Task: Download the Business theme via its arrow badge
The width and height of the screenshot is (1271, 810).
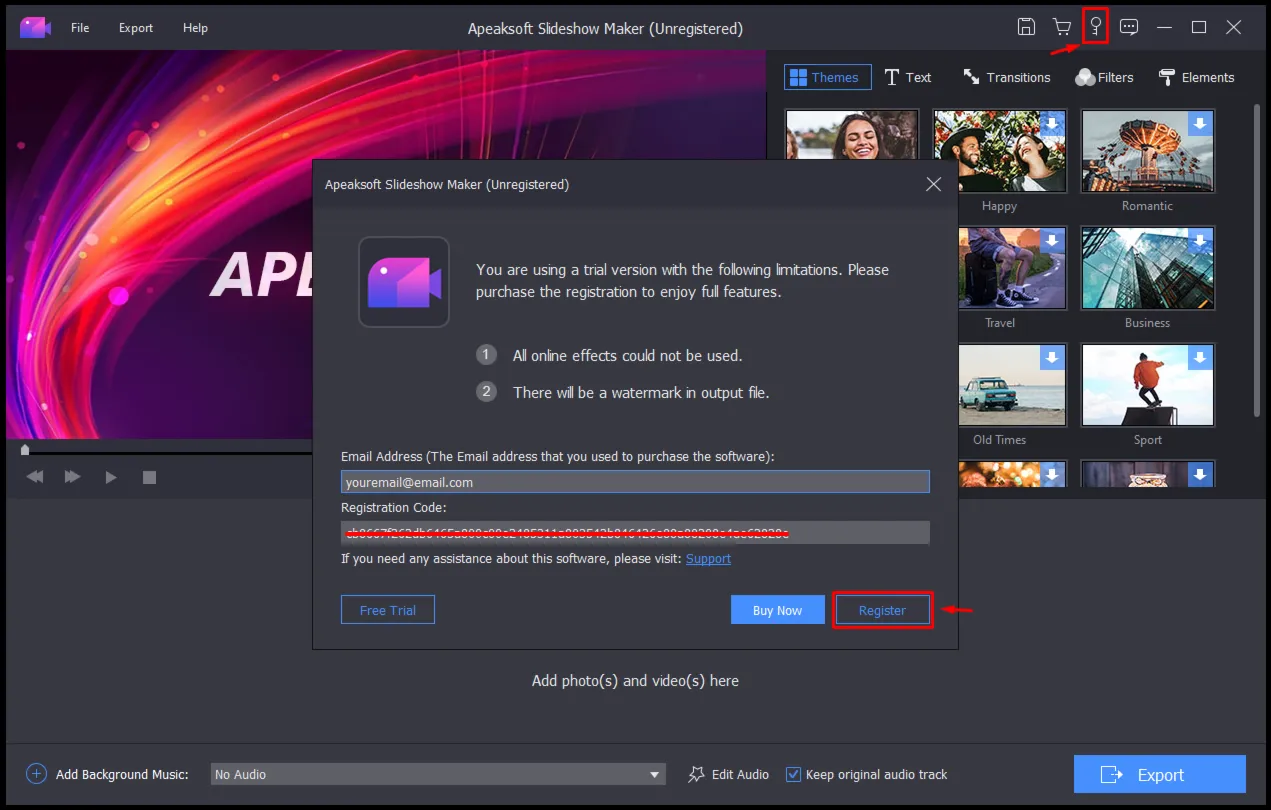Action: click(x=1201, y=241)
